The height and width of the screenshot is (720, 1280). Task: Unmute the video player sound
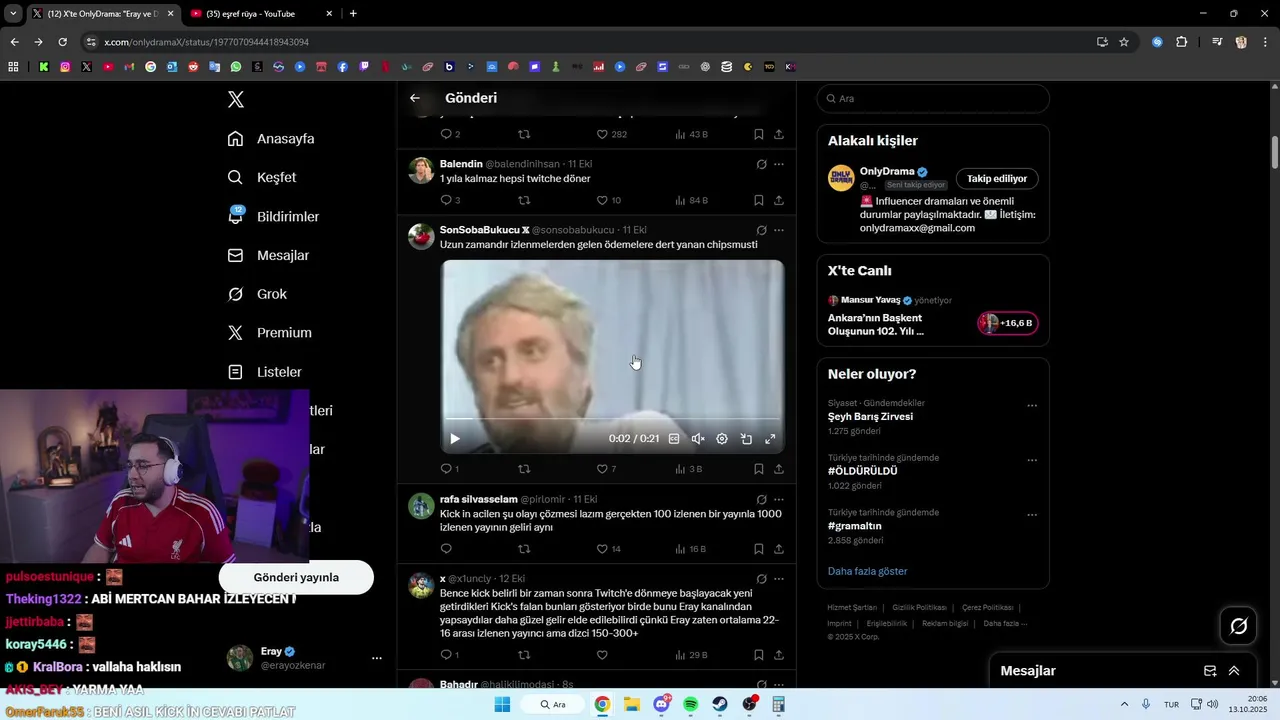click(698, 438)
